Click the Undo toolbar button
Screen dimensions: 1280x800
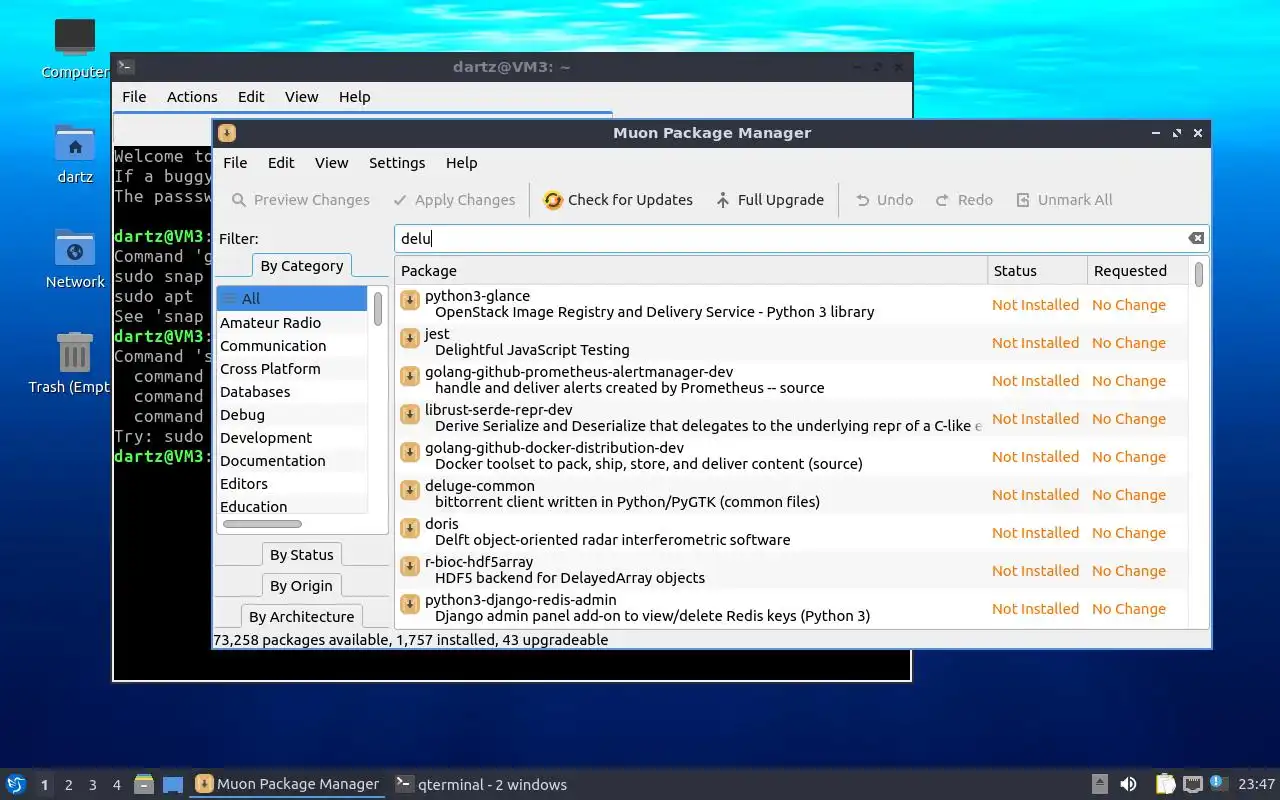[x=884, y=200]
